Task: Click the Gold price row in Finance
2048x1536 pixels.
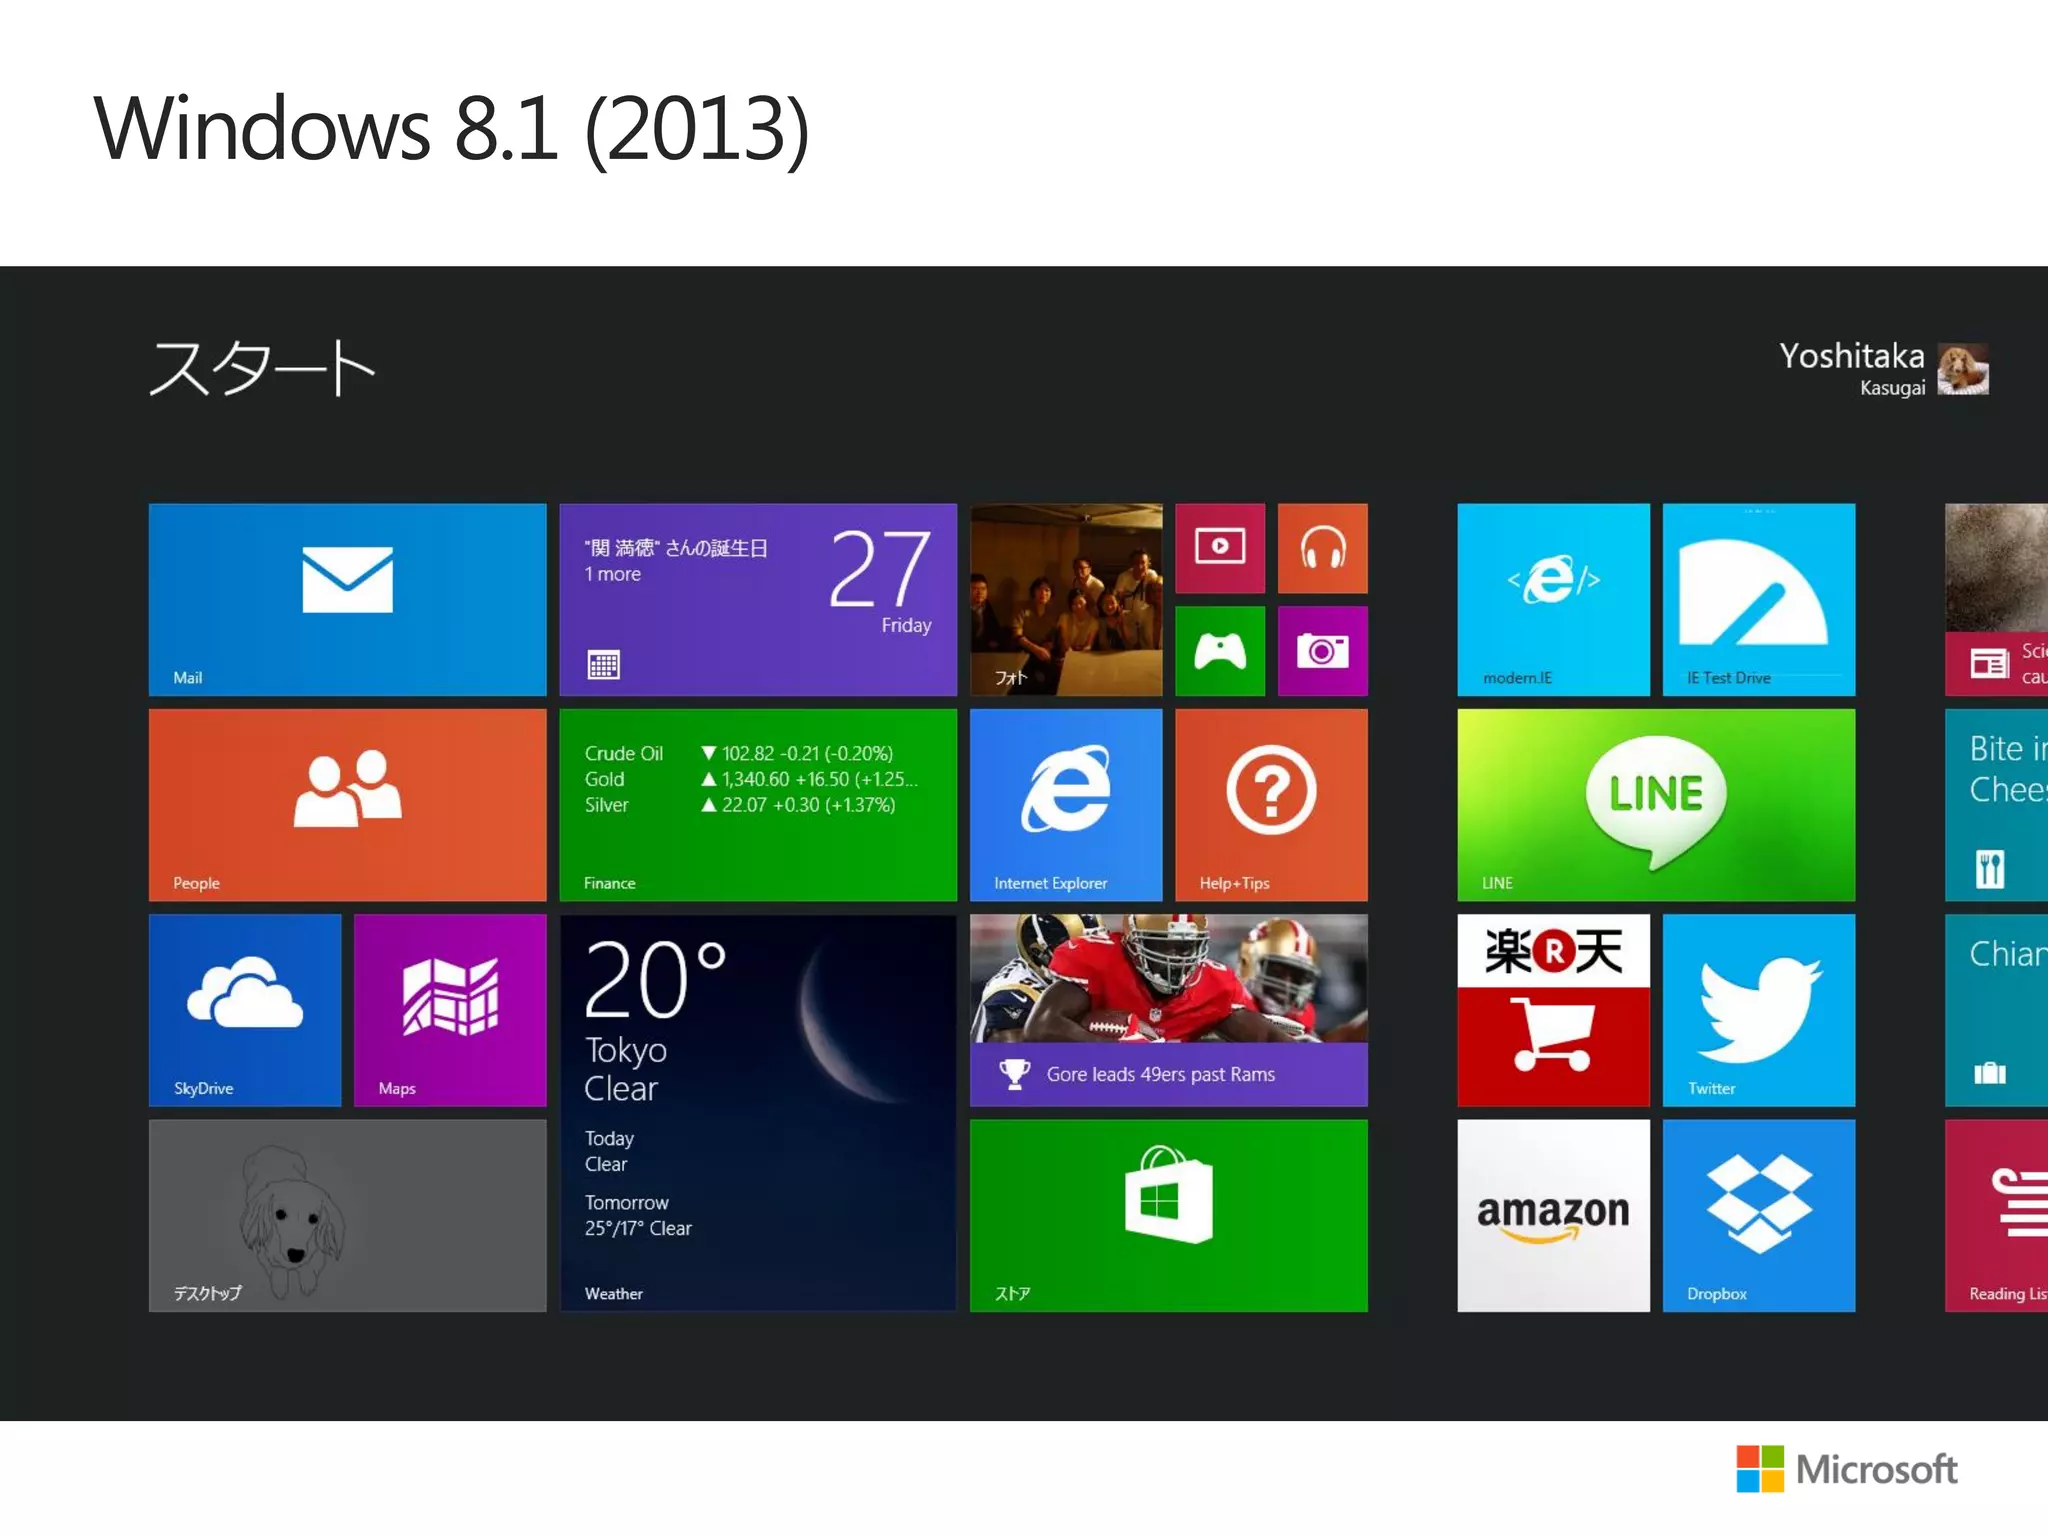Action: [x=750, y=779]
